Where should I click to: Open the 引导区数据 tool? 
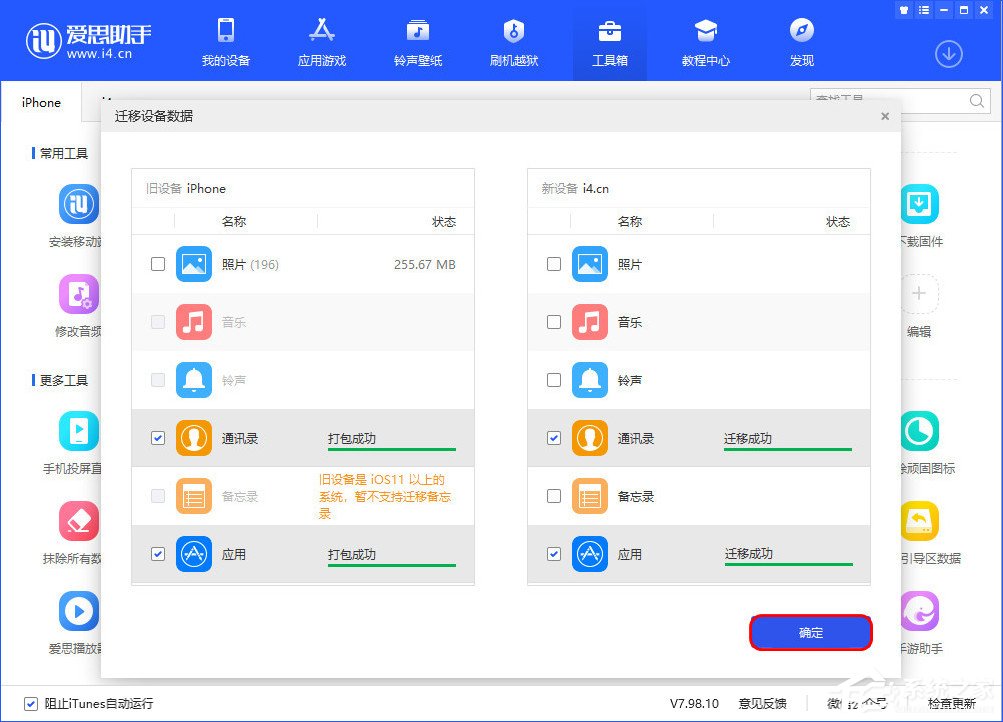pyautogui.click(x=919, y=520)
